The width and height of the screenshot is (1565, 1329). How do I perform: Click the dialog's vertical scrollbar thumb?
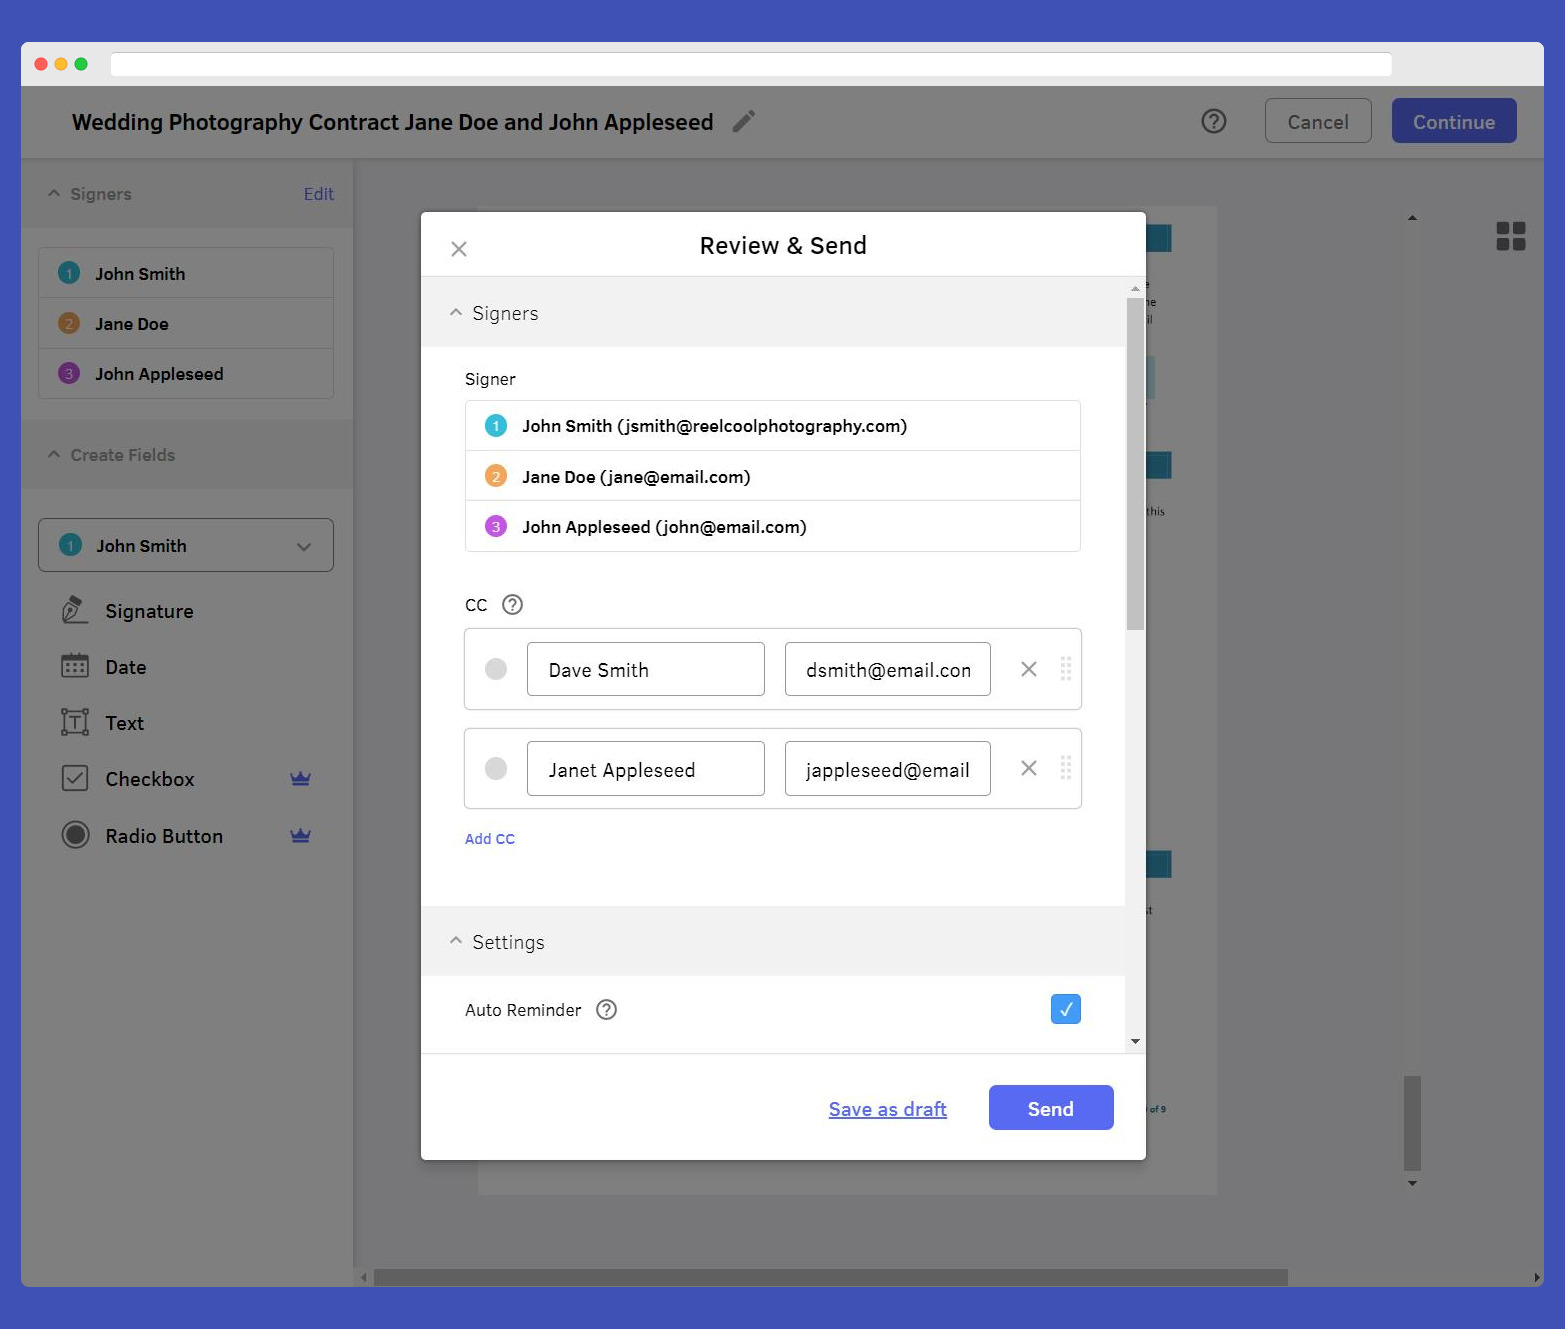[x=1134, y=460]
